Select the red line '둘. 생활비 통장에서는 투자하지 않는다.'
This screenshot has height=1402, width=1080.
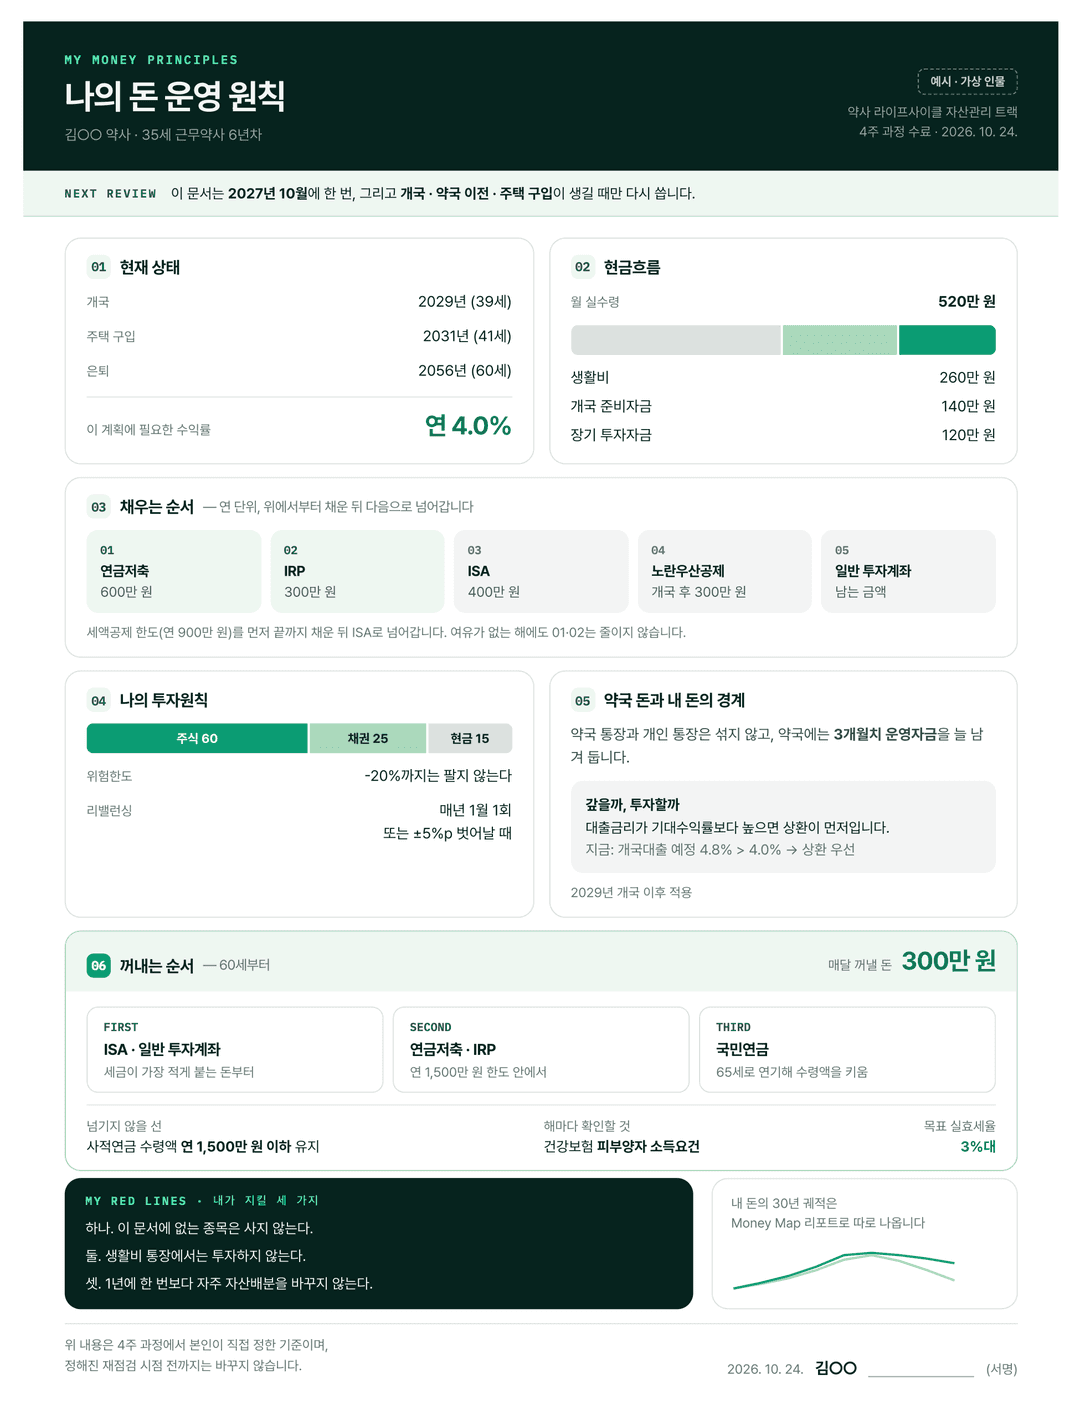pos(195,1256)
